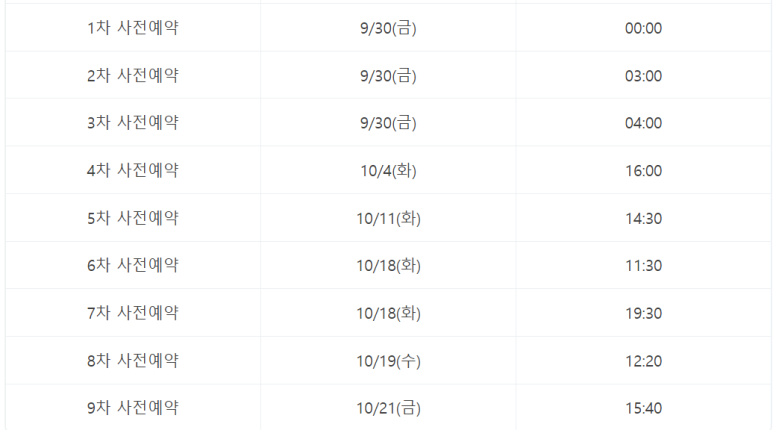The width and height of the screenshot is (773, 430).
Task: Click the 1차 사전예약 cell
Action: [133, 28]
